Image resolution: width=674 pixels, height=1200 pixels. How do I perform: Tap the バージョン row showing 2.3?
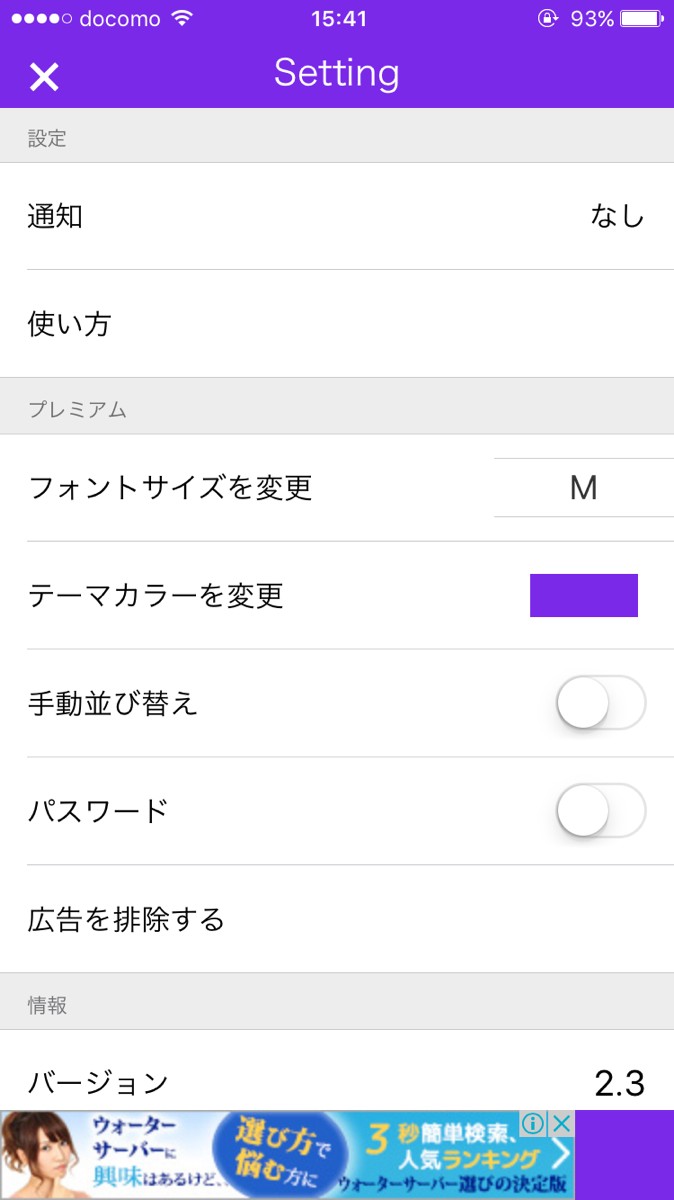337,1081
